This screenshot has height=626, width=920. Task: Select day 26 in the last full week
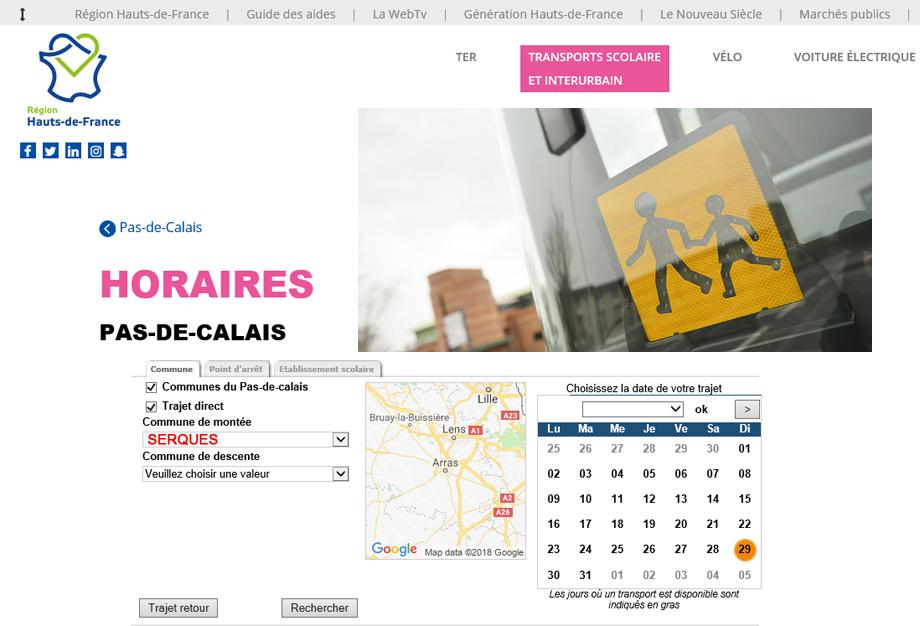(649, 549)
